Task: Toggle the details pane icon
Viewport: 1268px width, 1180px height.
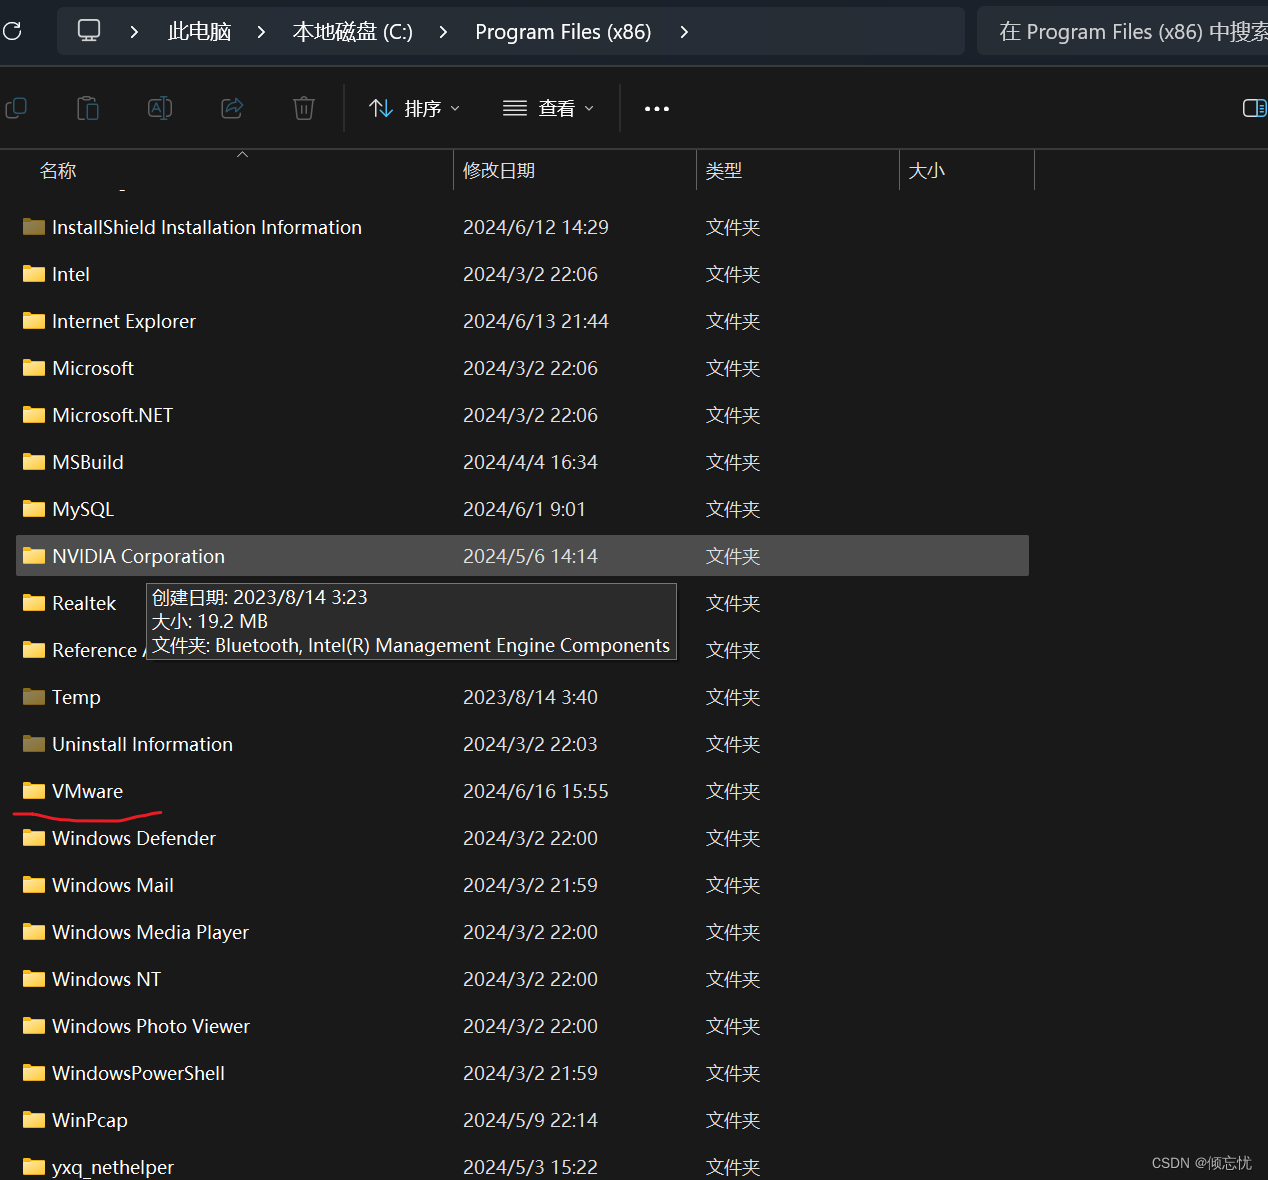Action: tap(1254, 108)
